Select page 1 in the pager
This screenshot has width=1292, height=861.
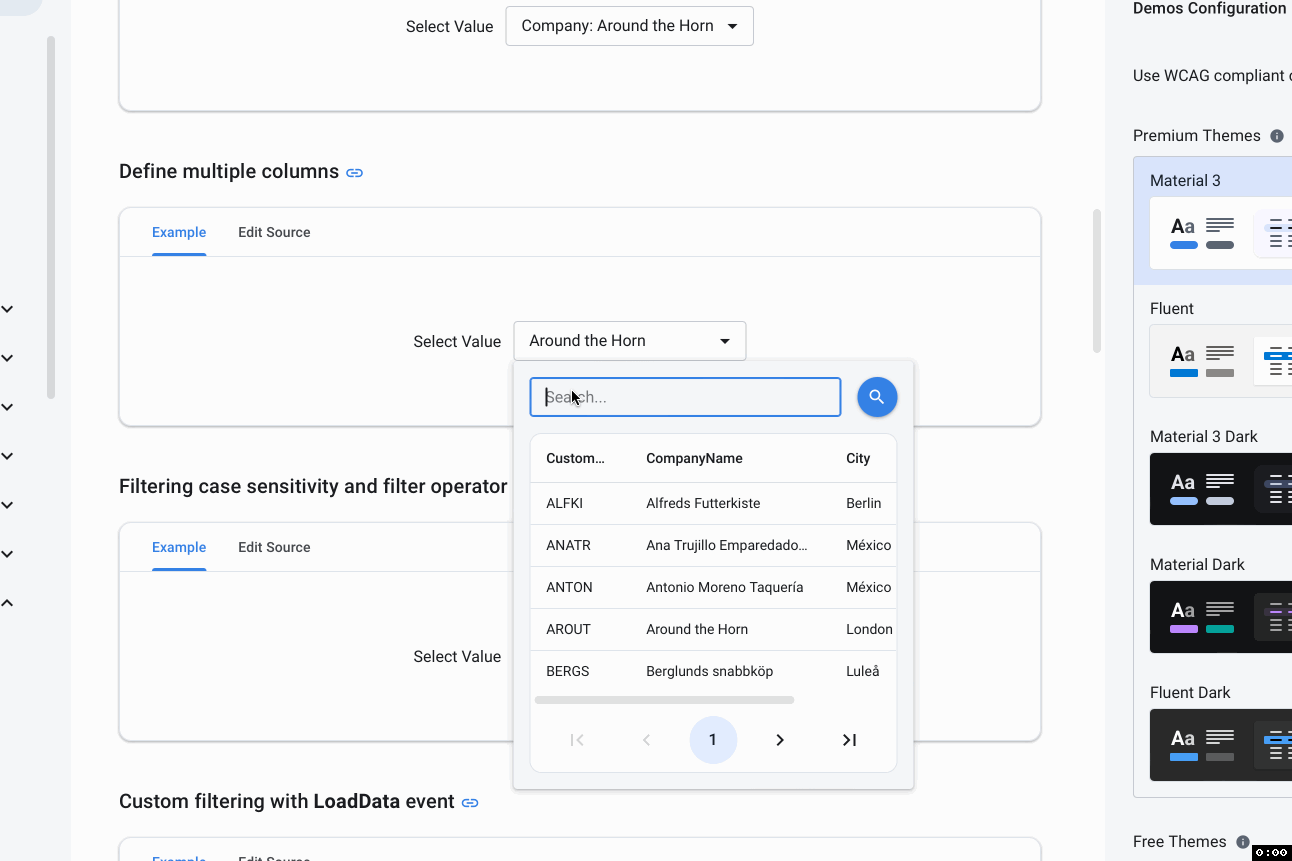[713, 740]
